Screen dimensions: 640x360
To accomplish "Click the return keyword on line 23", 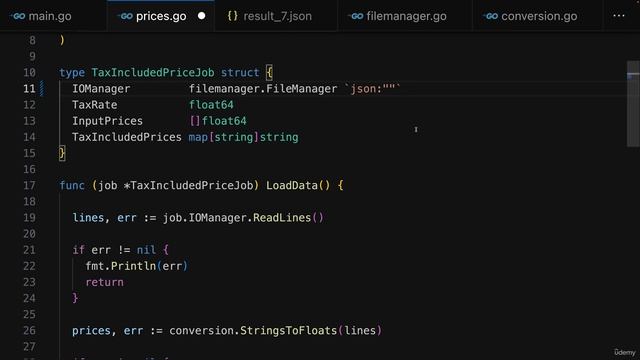I will click(104, 282).
